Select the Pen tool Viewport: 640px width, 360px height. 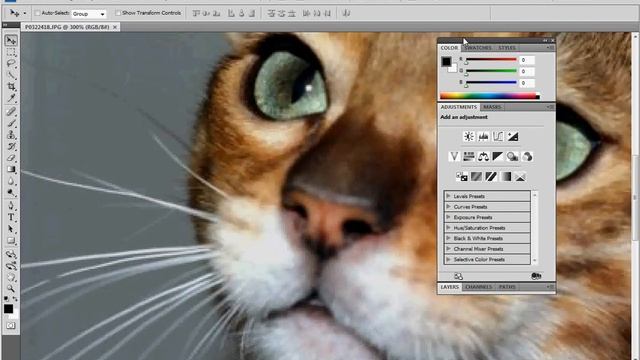click(x=11, y=205)
